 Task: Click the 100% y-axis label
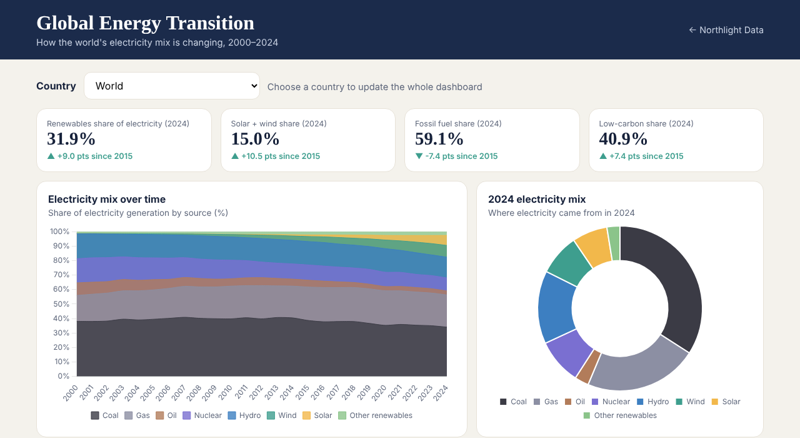click(60, 231)
